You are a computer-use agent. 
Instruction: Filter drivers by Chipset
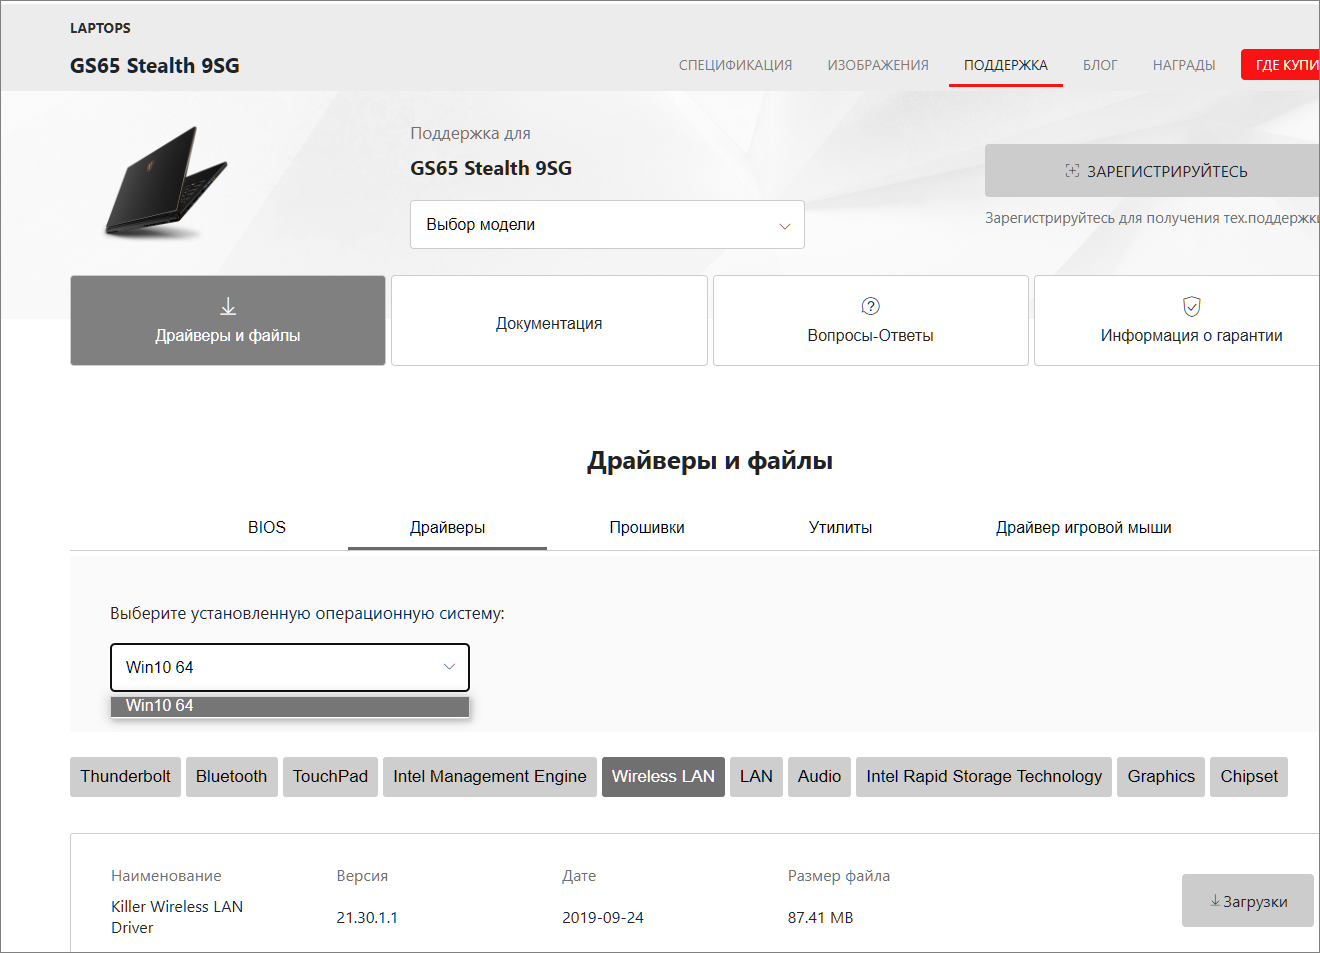[x=1249, y=777]
